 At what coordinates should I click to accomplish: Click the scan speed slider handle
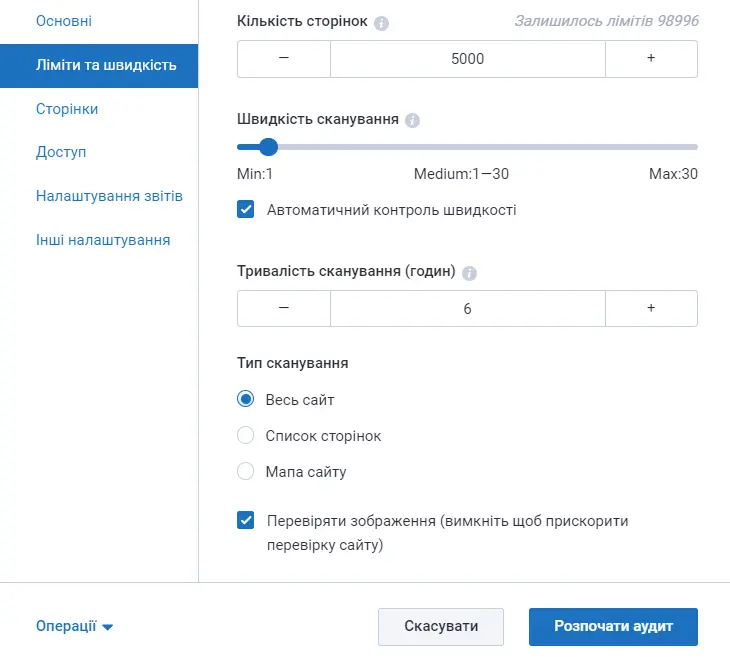click(268, 147)
